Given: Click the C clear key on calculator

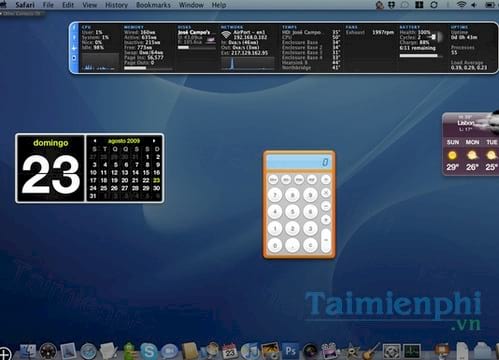Looking at the screenshot, I should (310, 246).
